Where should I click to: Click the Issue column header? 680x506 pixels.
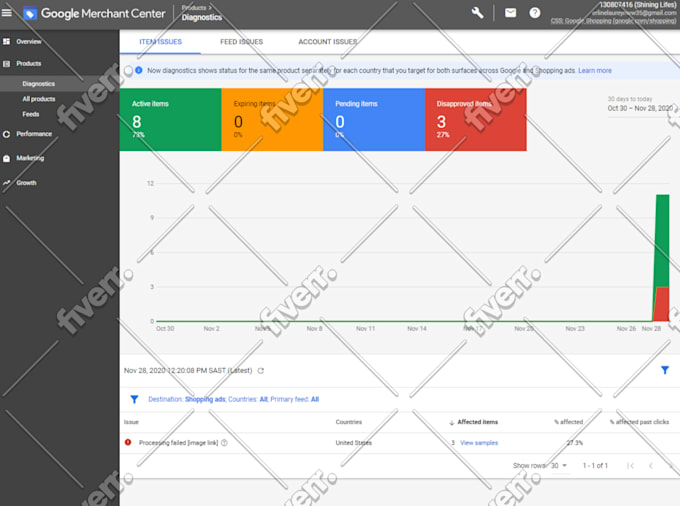131,422
